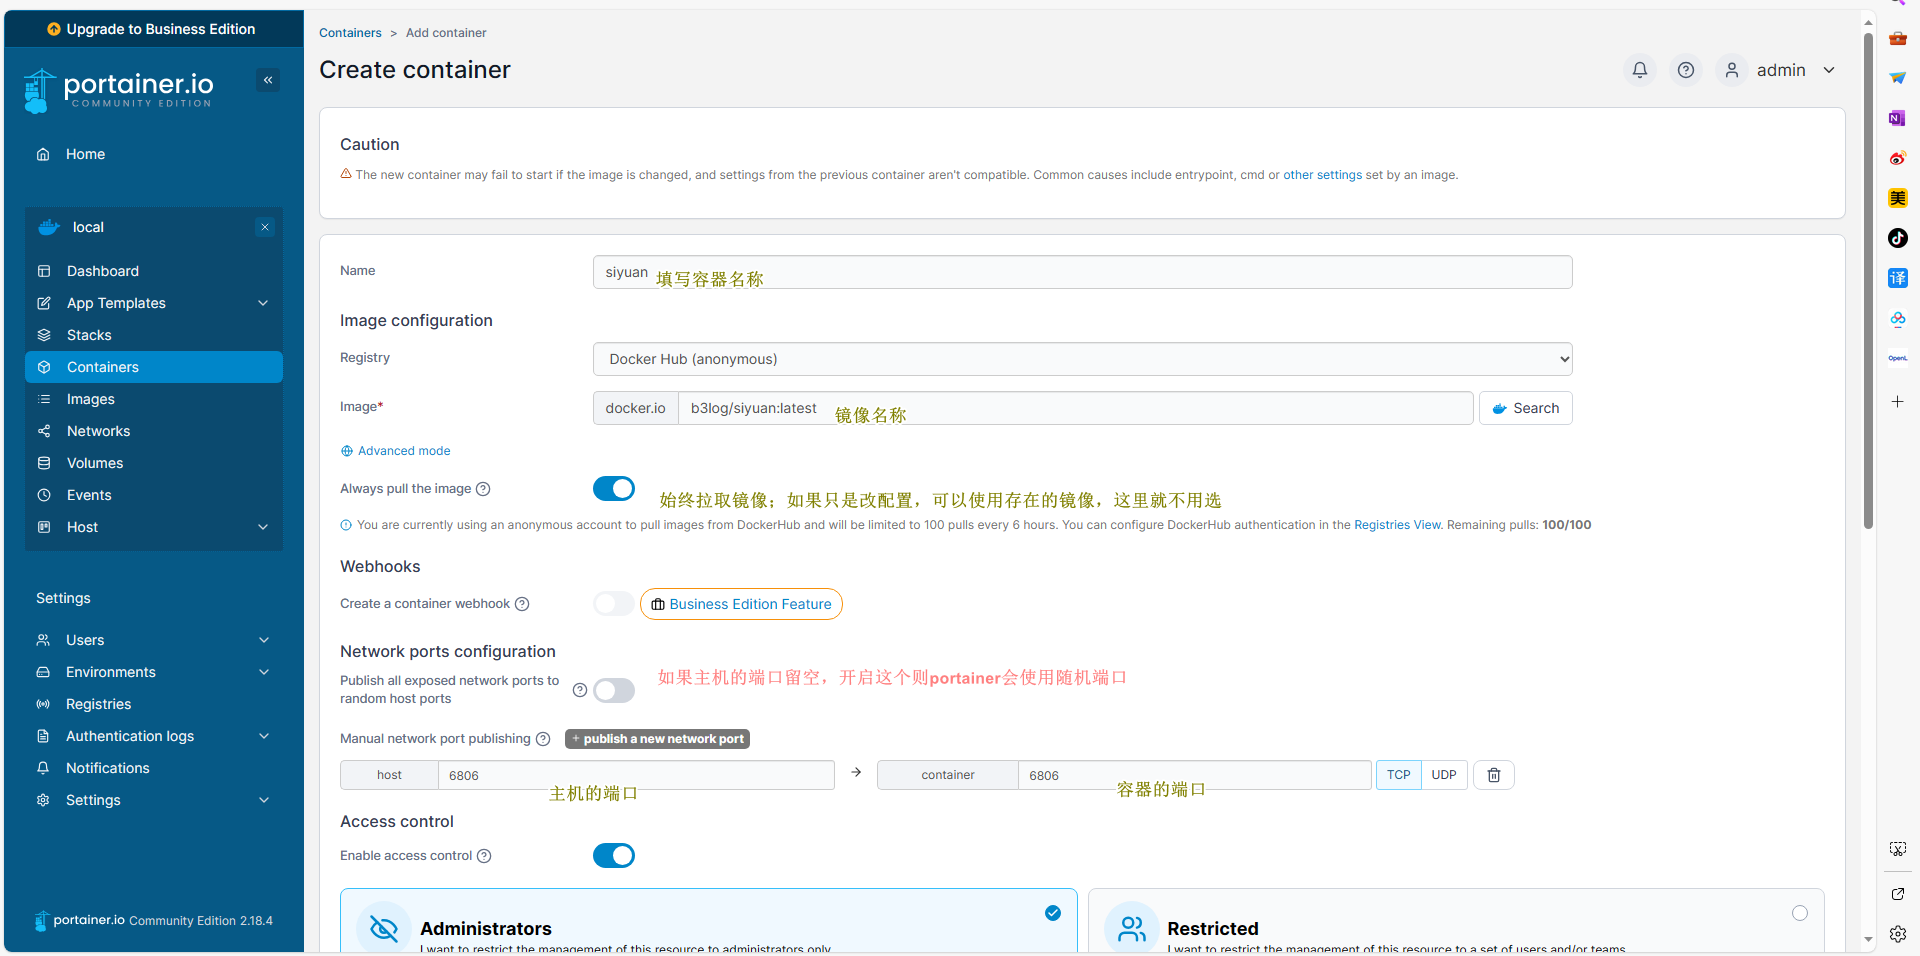This screenshot has height=956, width=1920.
Task: Open the help question mark icon
Action: [x=1686, y=70]
